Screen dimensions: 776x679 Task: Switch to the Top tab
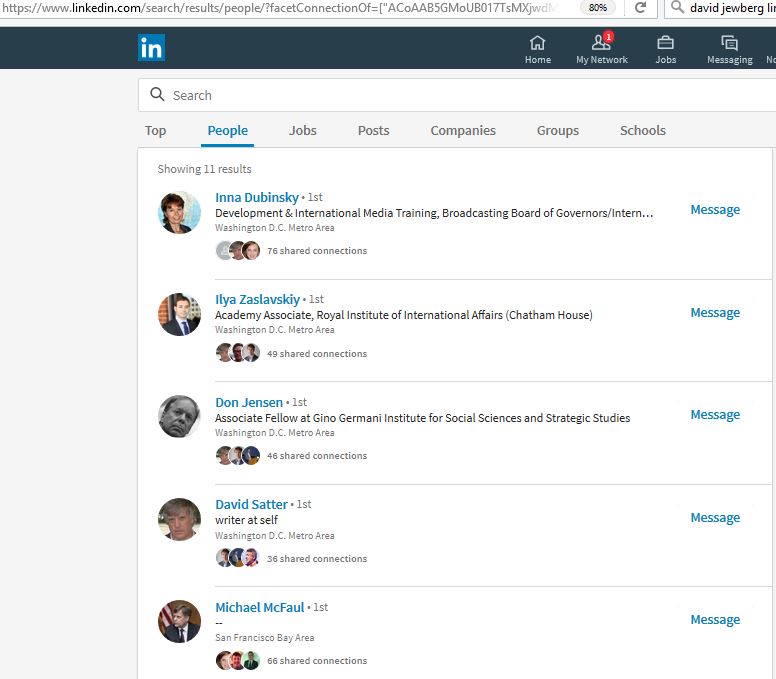155,131
